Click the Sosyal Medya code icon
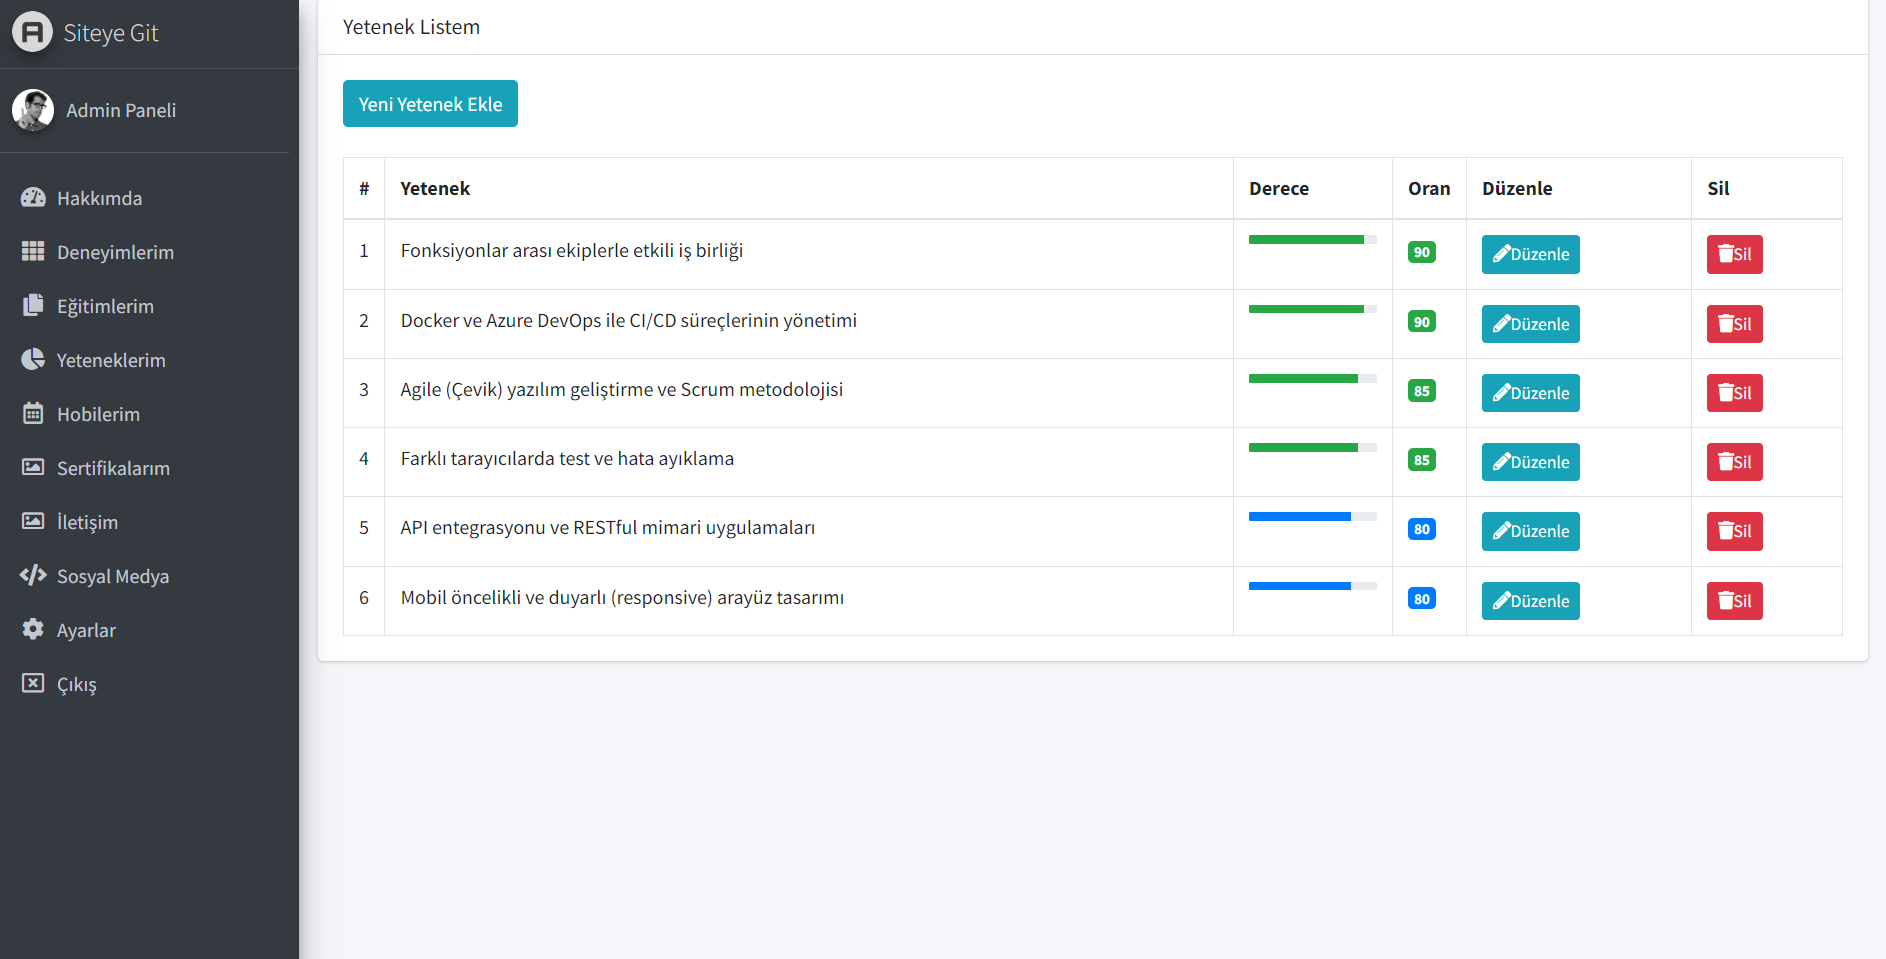 click(33, 575)
